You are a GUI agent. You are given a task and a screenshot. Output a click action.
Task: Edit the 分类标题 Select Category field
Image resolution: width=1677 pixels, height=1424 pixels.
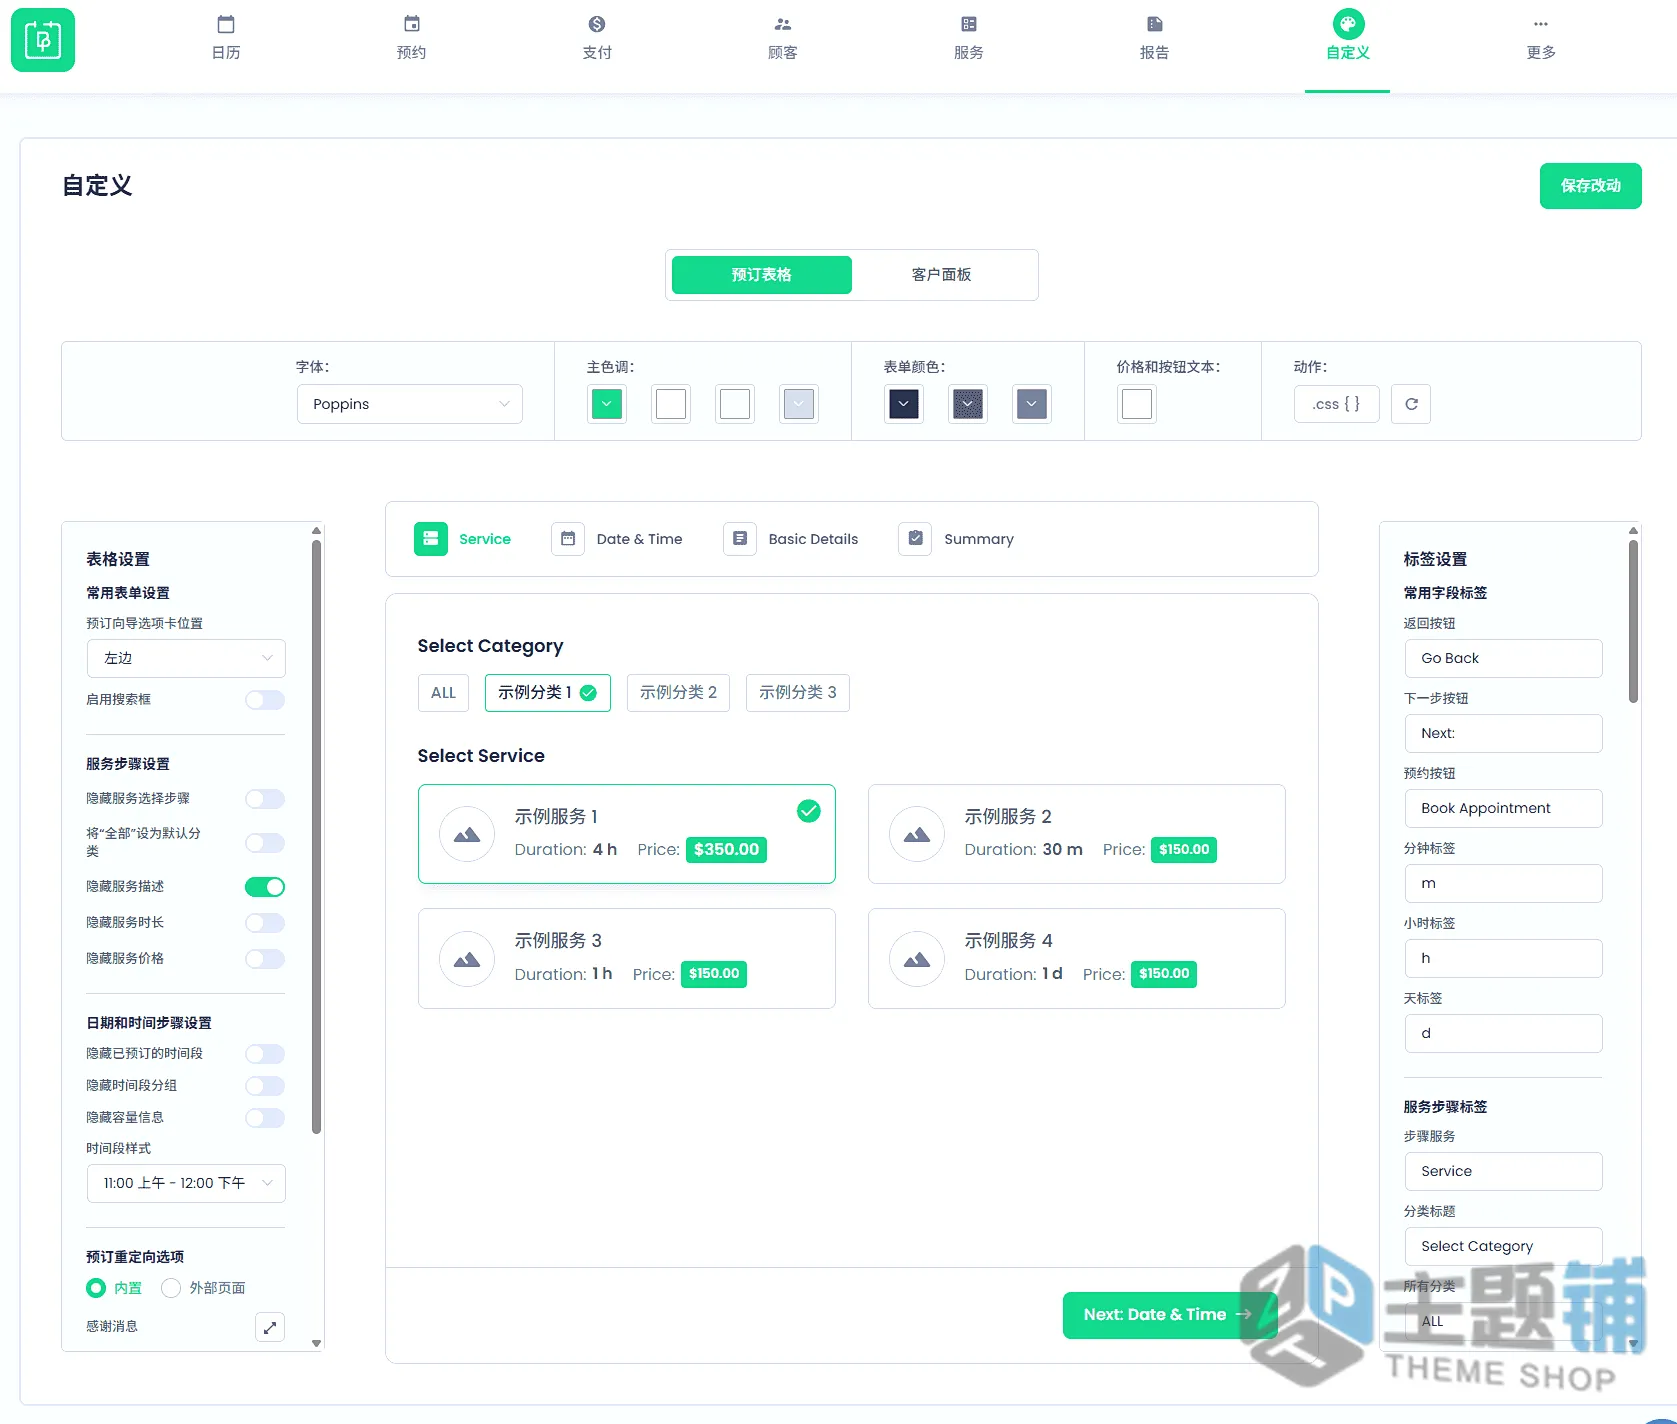[1504, 1246]
